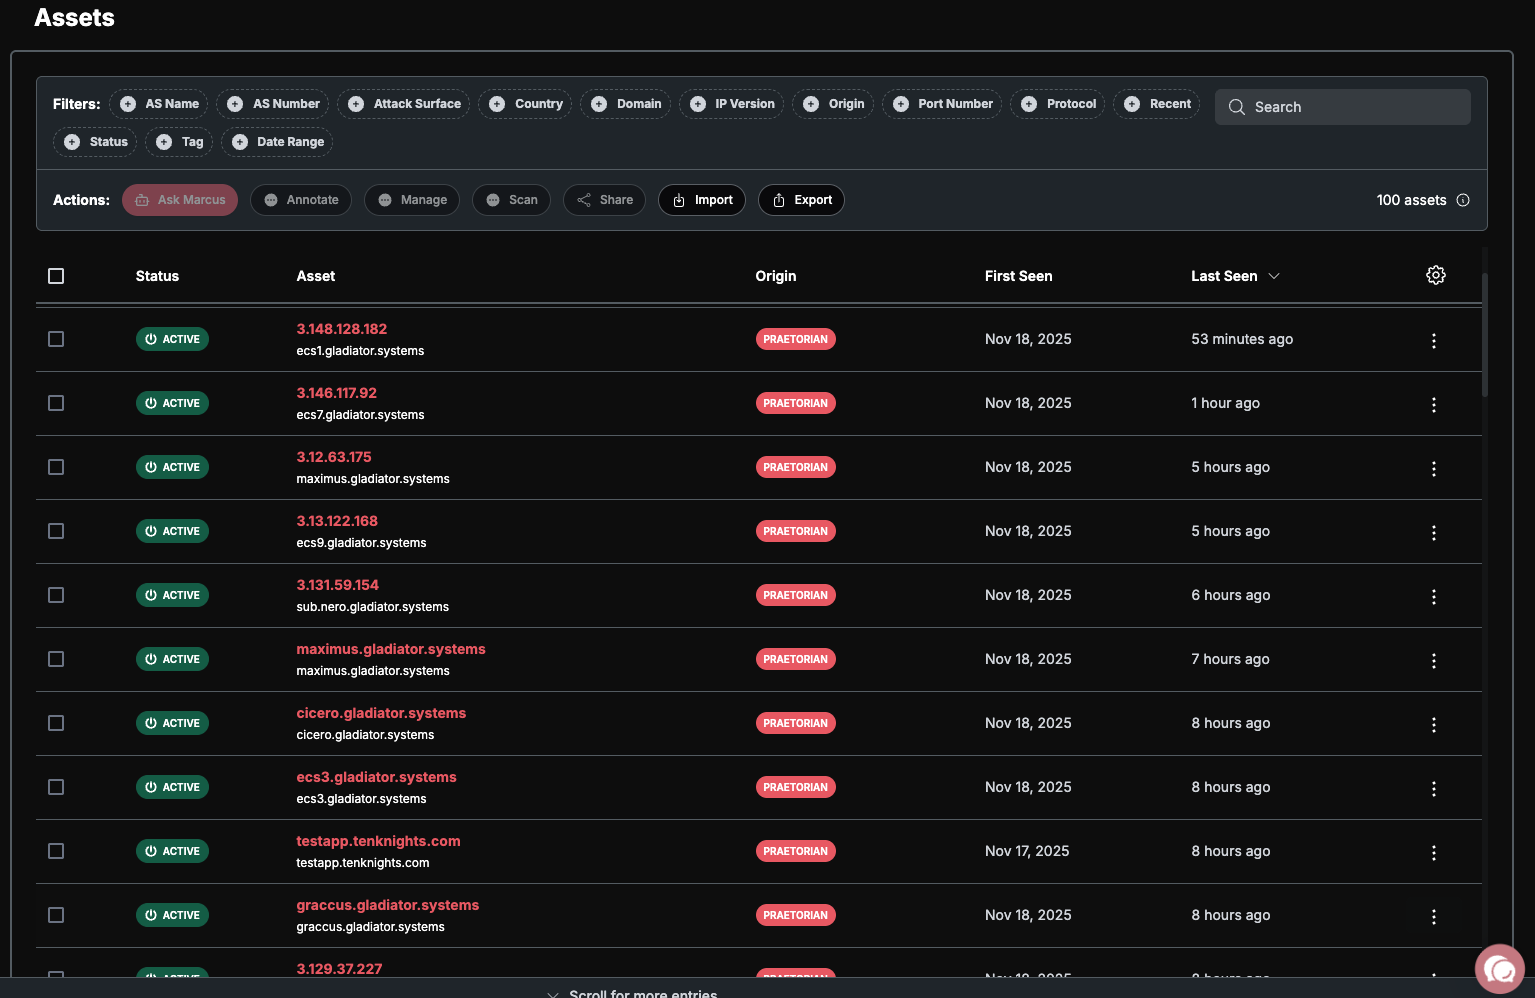Add Port Number filter
This screenshot has width=1535, height=998.
(942, 104)
